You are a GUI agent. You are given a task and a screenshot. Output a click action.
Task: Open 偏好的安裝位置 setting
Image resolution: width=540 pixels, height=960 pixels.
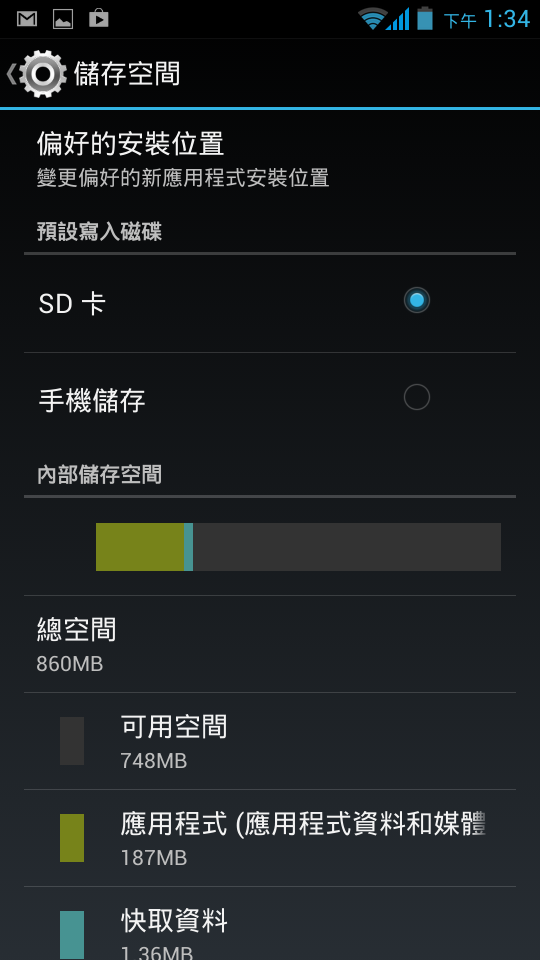(270, 159)
